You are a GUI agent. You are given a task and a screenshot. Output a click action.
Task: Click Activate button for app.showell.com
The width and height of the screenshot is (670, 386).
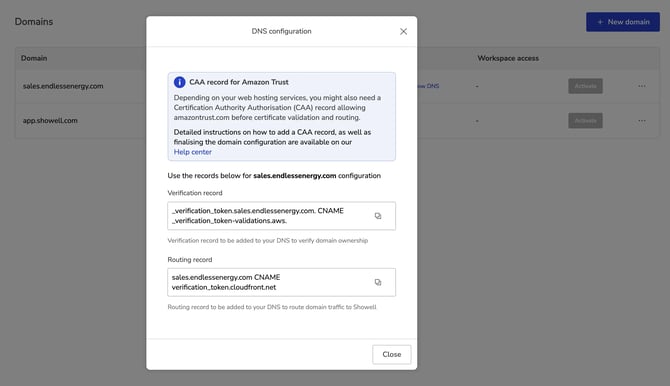[x=585, y=121]
